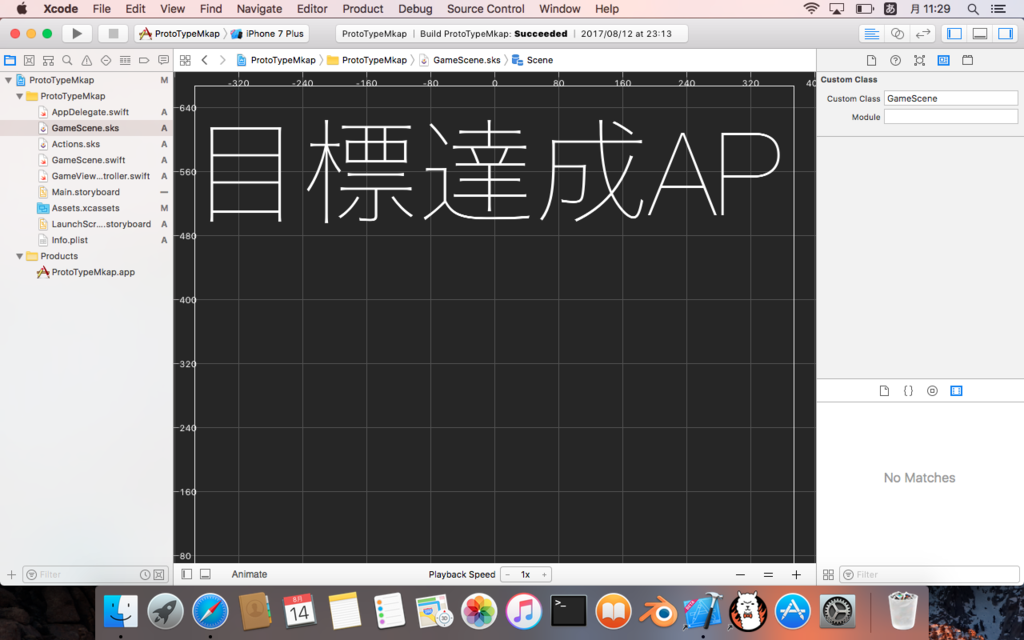The image size is (1024, 640).
Task: Zoom in the scene with plus
Action: pos(796,575)
